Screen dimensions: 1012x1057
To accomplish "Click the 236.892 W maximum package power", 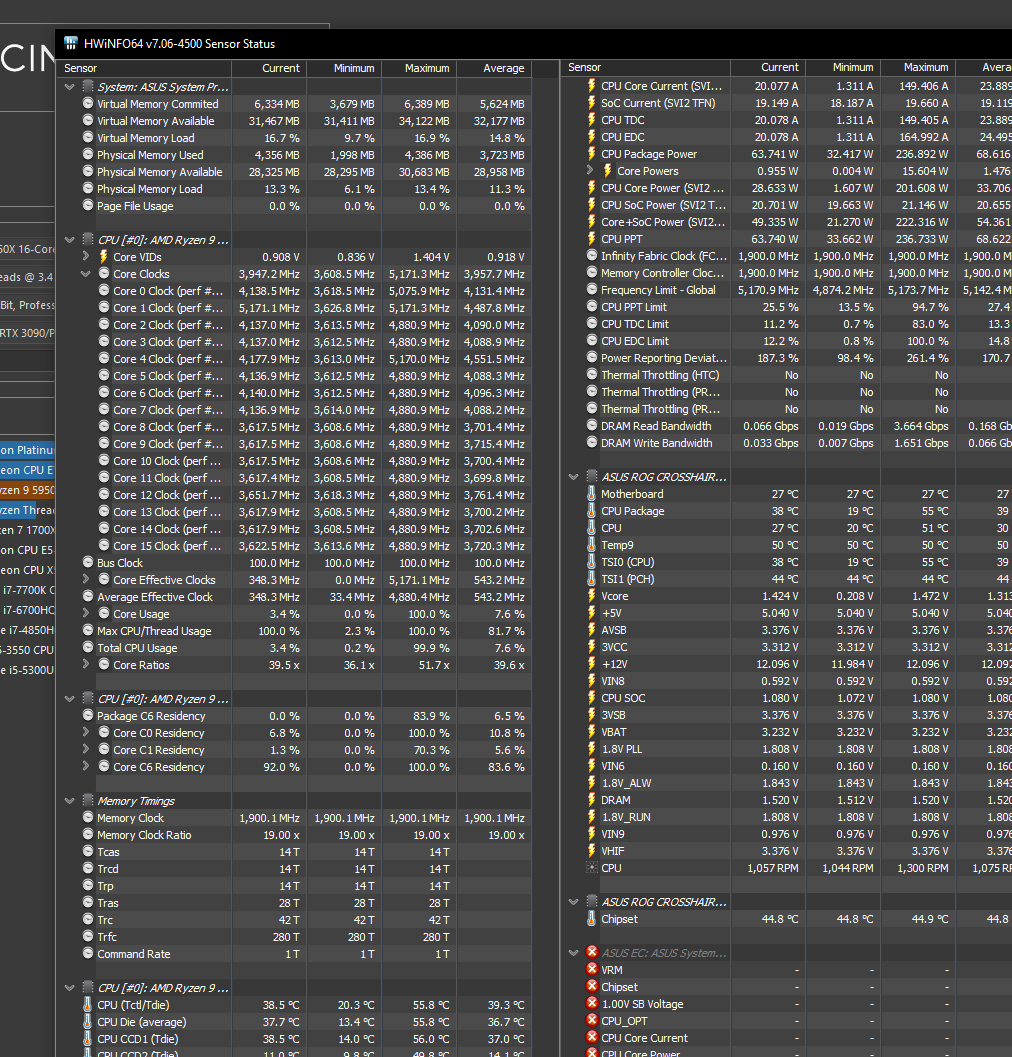I will pos(923,154).
